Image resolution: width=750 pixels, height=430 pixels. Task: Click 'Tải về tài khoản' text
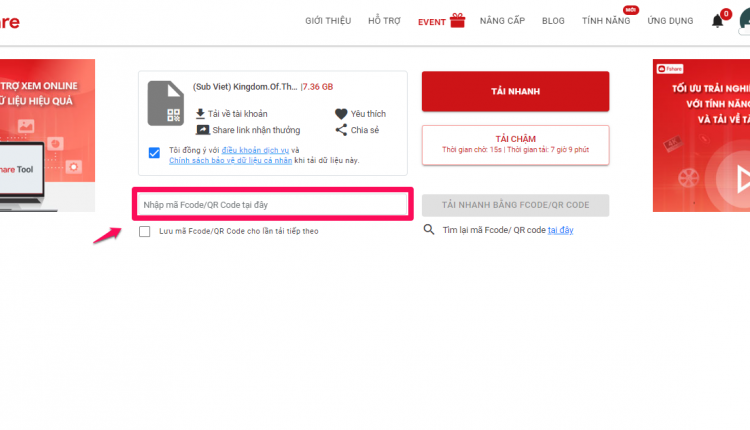pyautogui.click(x=237, y=114)
